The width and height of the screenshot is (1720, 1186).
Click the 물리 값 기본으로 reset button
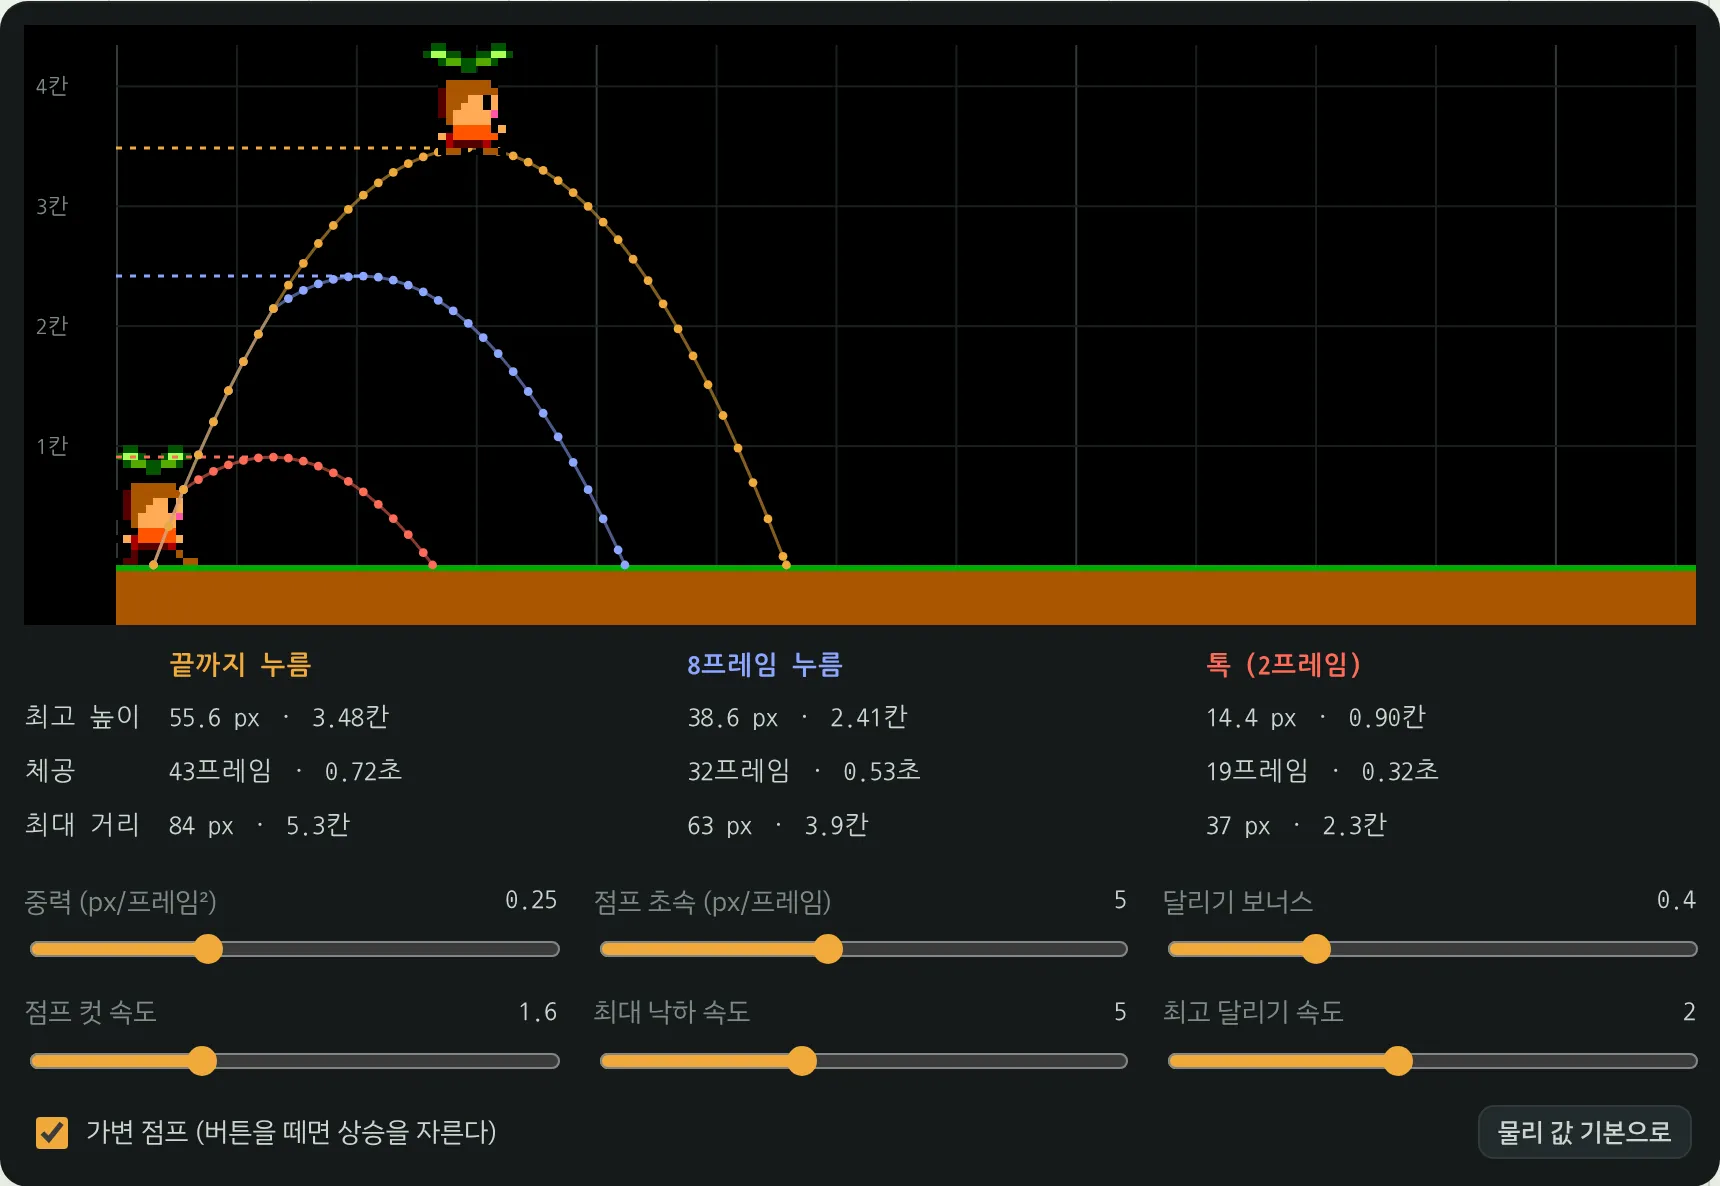[x=1584, y=1132]
